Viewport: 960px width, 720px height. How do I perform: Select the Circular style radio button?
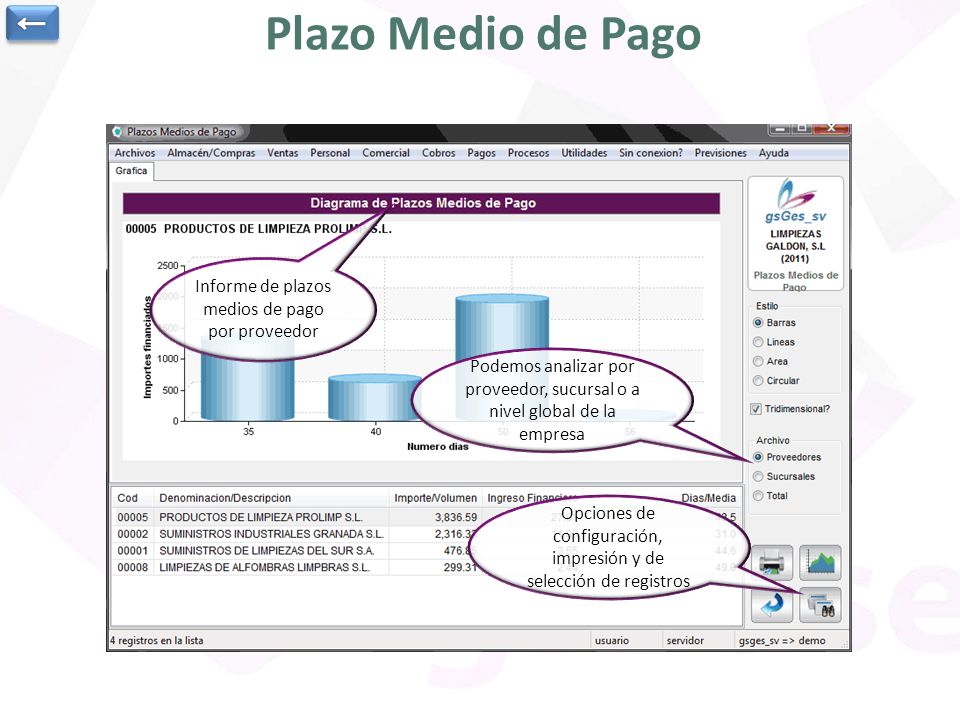coord(758,381)
